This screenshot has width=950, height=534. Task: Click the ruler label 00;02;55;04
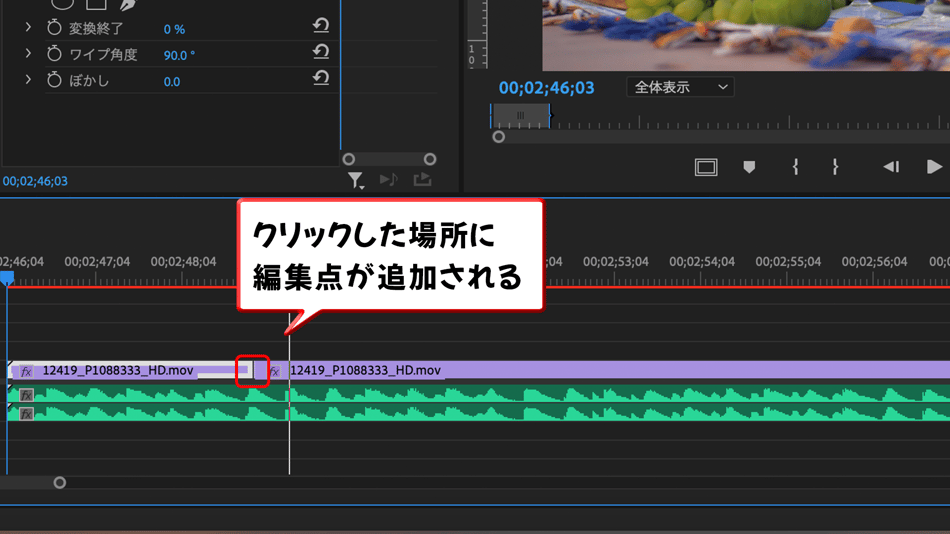(x=788, y=262)
